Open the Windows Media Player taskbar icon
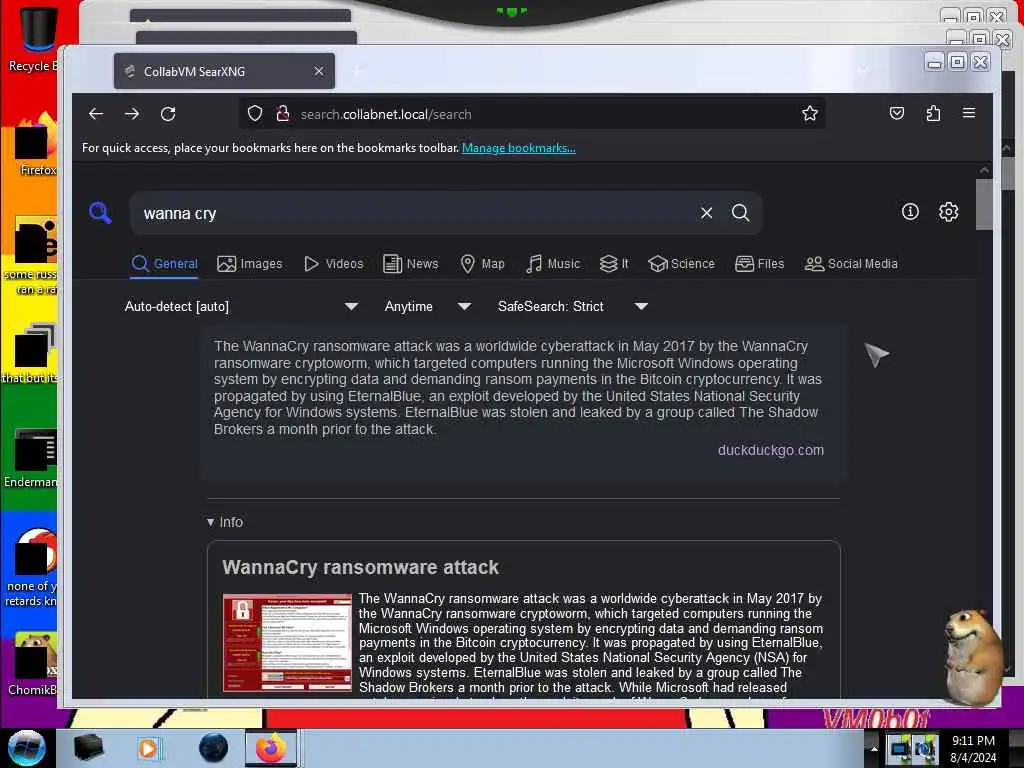 pyautogui.click(x=148, y=748)
